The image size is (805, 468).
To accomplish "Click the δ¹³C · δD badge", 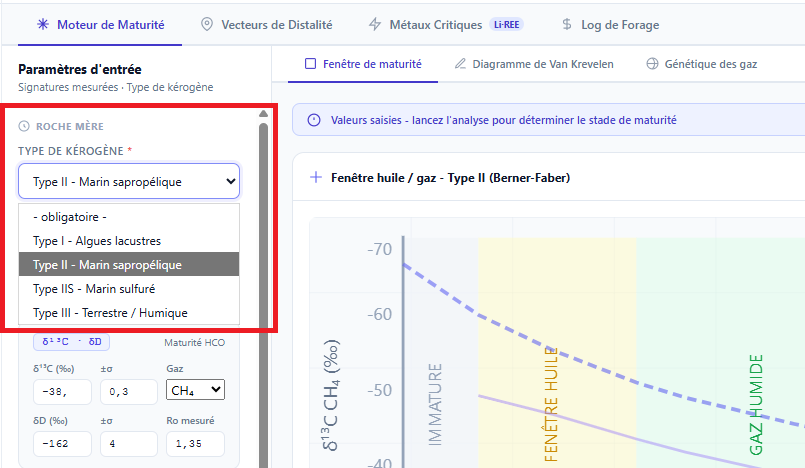I will coord(71,342).
